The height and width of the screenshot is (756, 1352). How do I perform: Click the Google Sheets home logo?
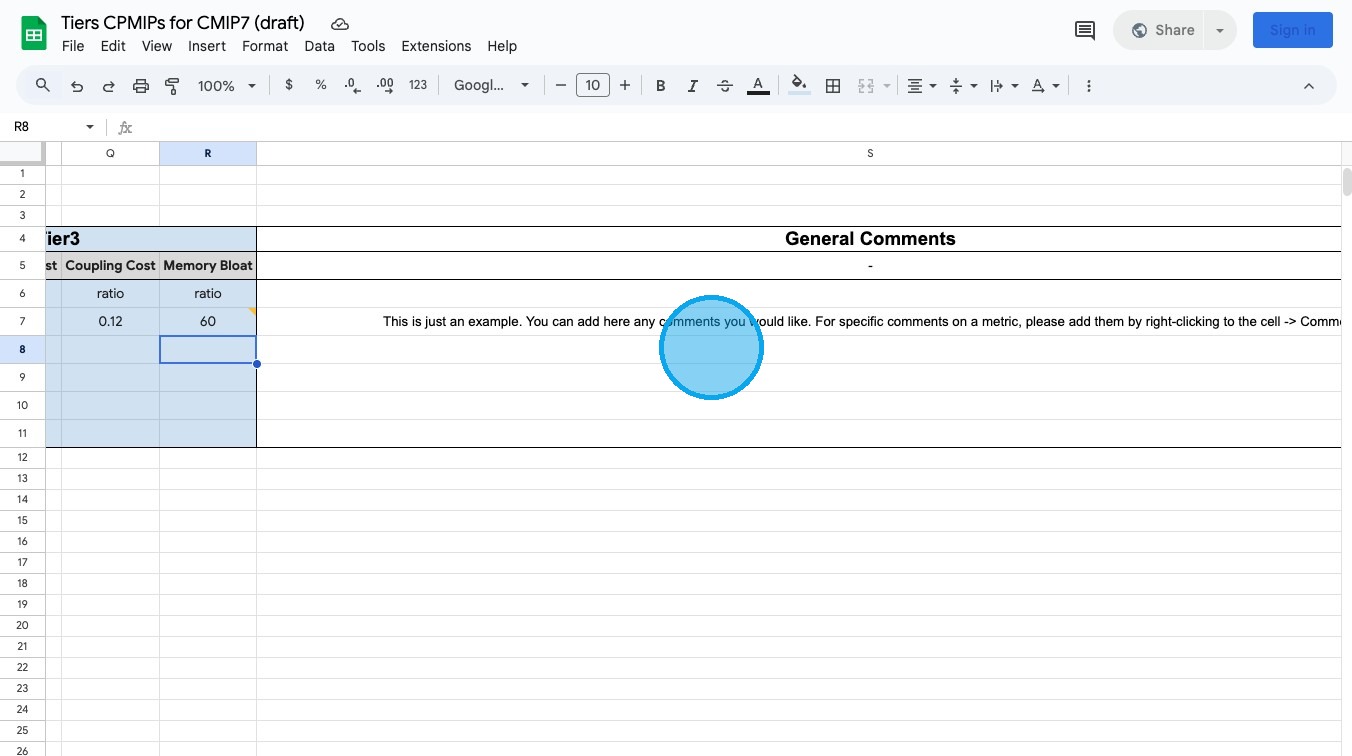coord(35,33)
